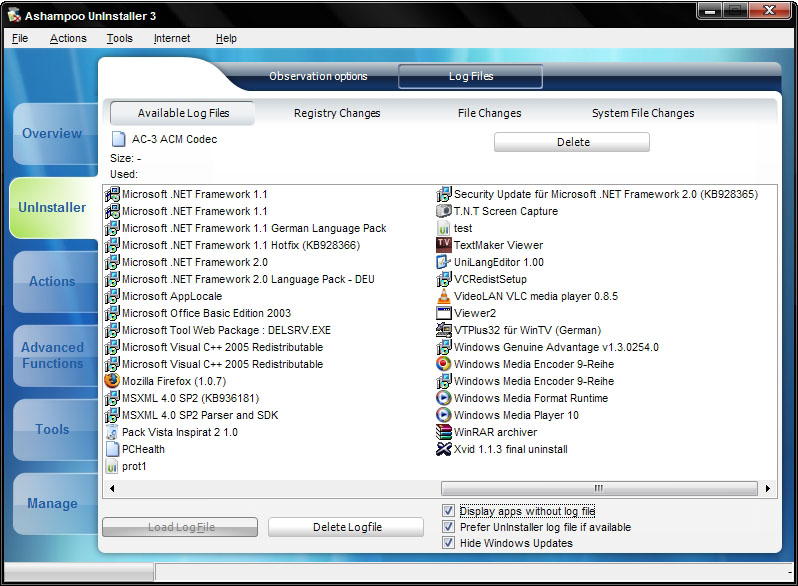The image size is (798, 586).
Task: Switch to the Registry Changes tab
Action: click(337, 113)
